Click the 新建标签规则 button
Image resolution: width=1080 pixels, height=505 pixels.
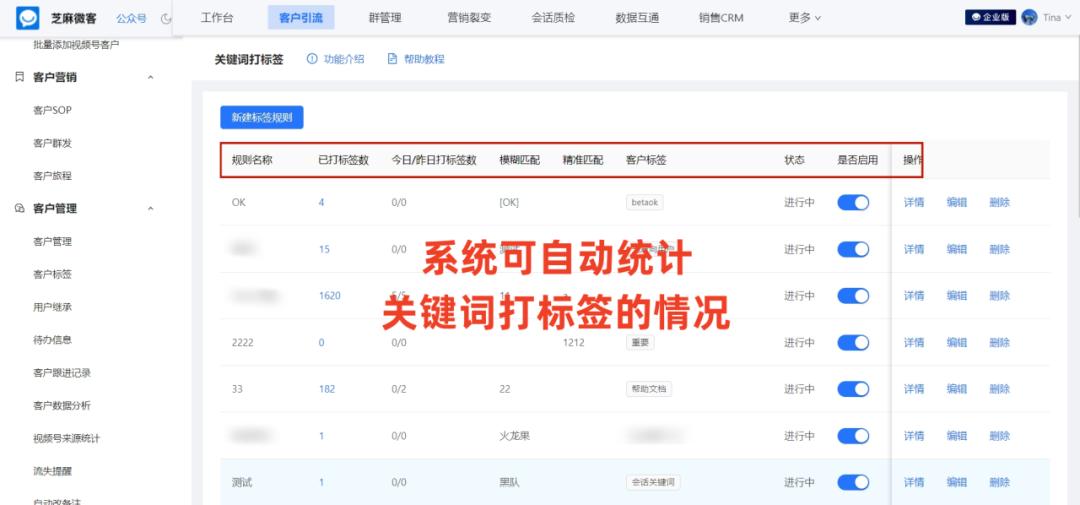(x=262, y=117)
